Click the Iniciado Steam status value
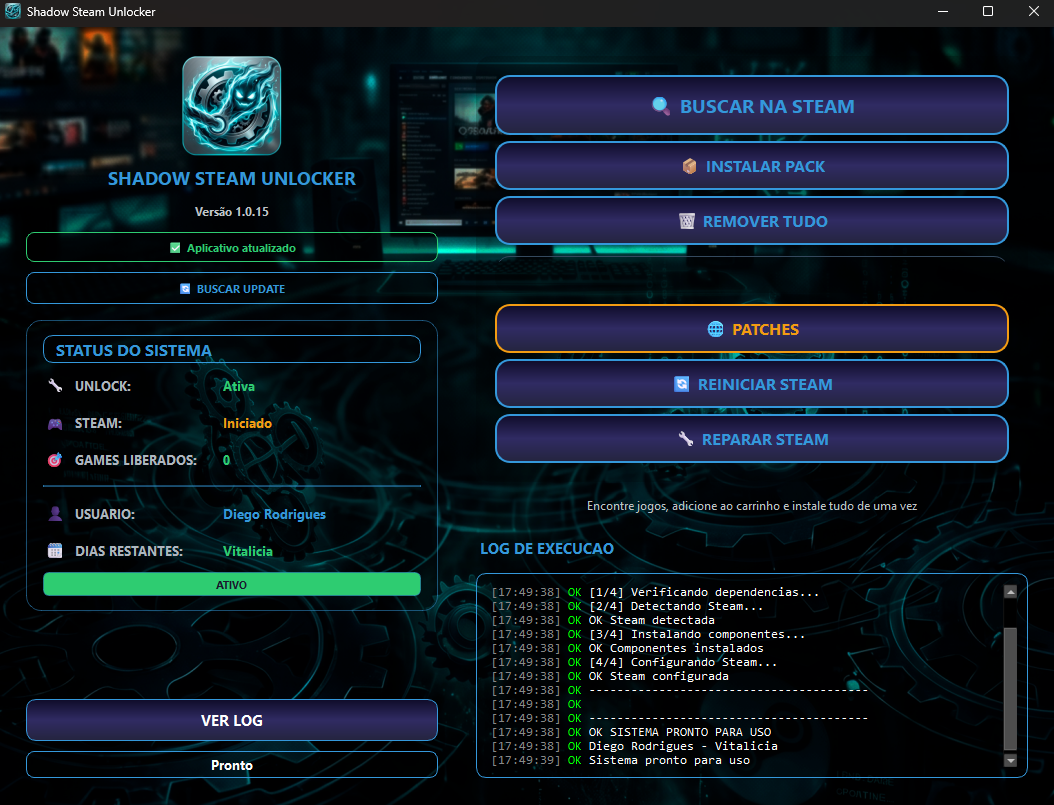 [x=247, y=423]
